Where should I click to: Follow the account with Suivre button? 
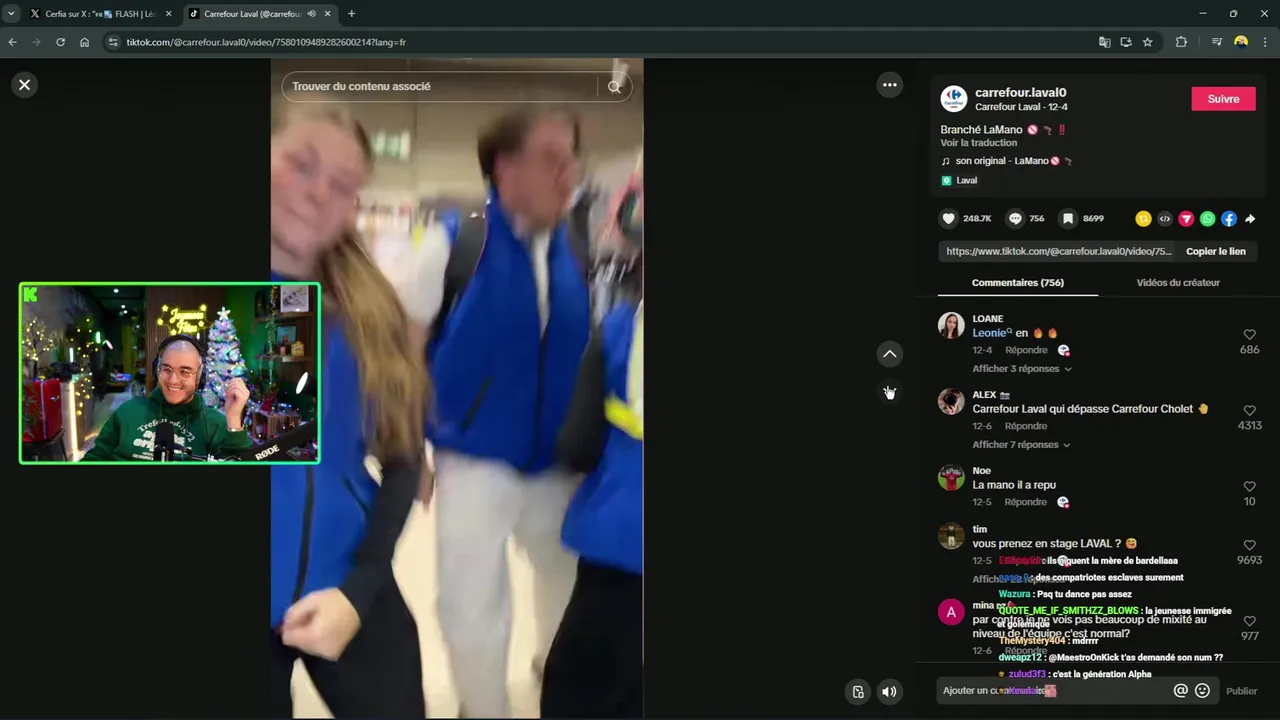tap(1223, 98)
